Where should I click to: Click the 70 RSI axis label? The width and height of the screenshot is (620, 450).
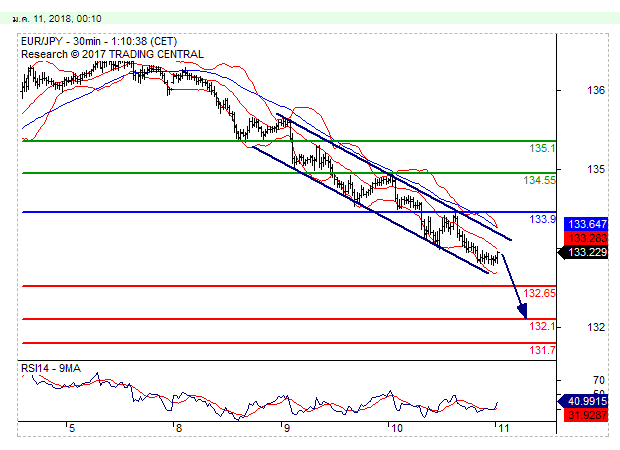pyautogui.click(x=599, y=380)
